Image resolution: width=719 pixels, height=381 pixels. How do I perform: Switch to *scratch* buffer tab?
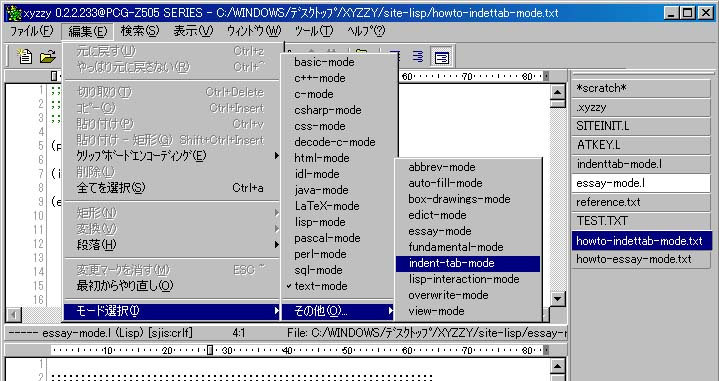click(641, 88)
